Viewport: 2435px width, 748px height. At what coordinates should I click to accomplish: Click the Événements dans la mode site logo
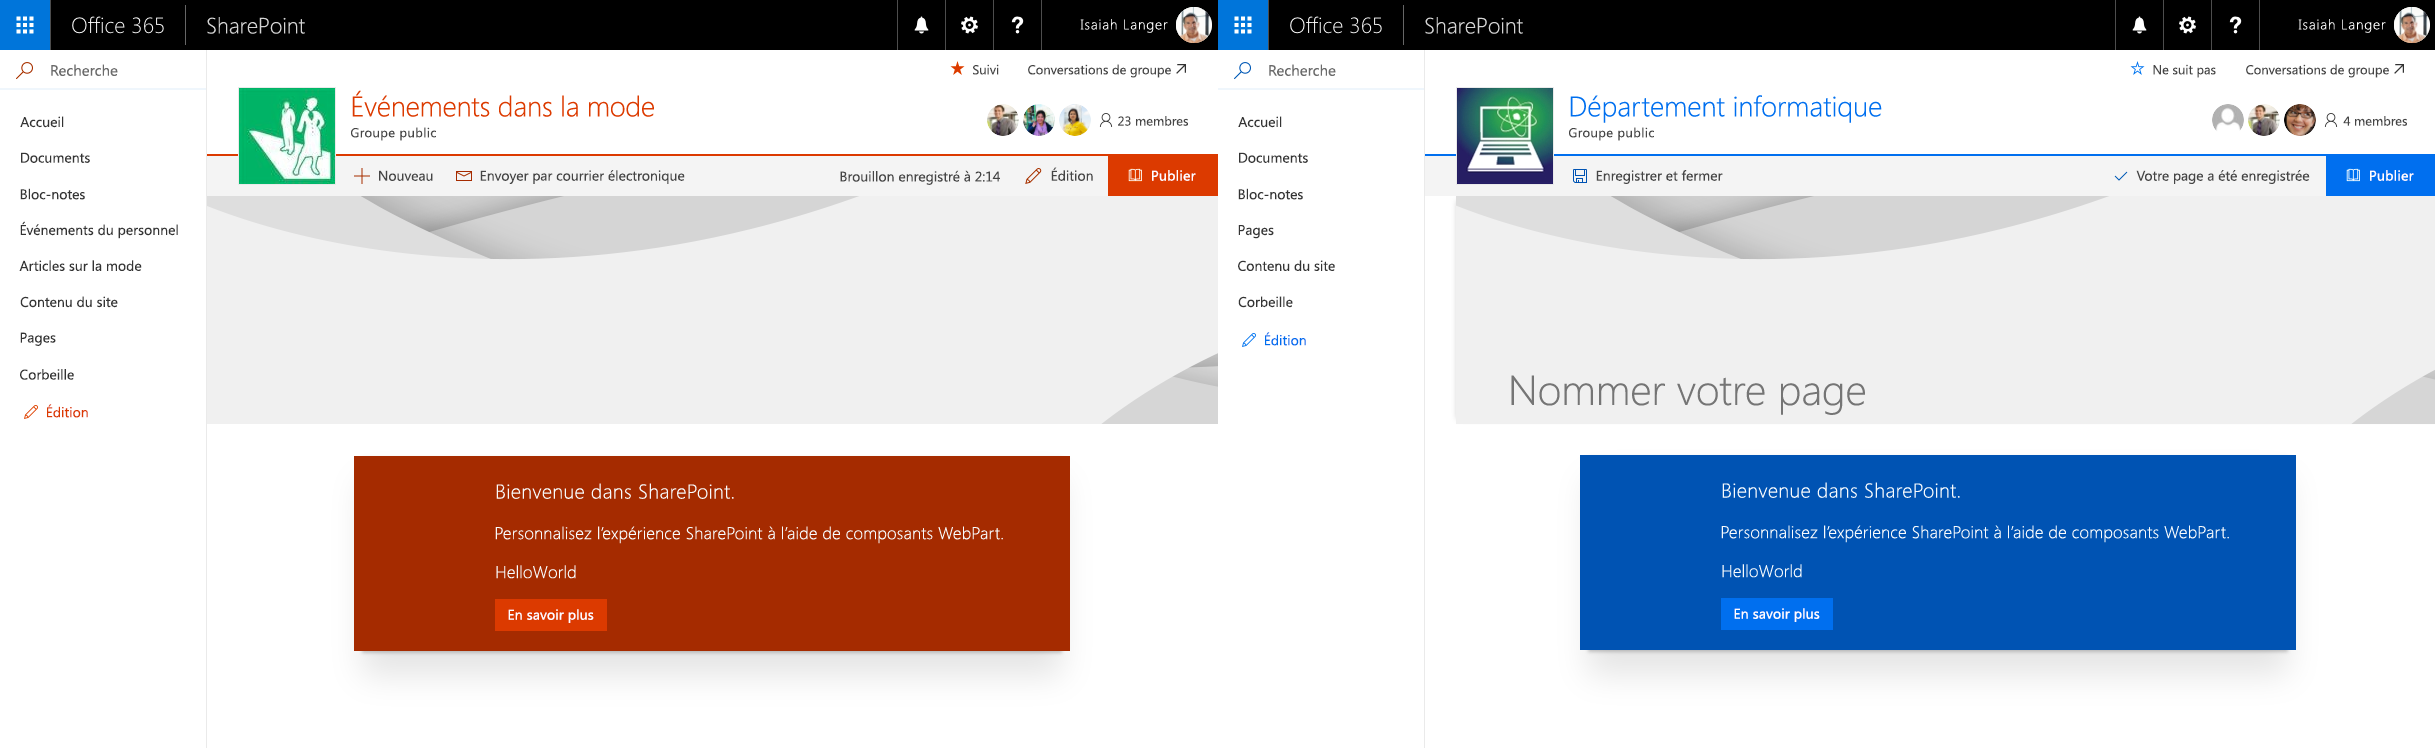(x=287, y=136)
